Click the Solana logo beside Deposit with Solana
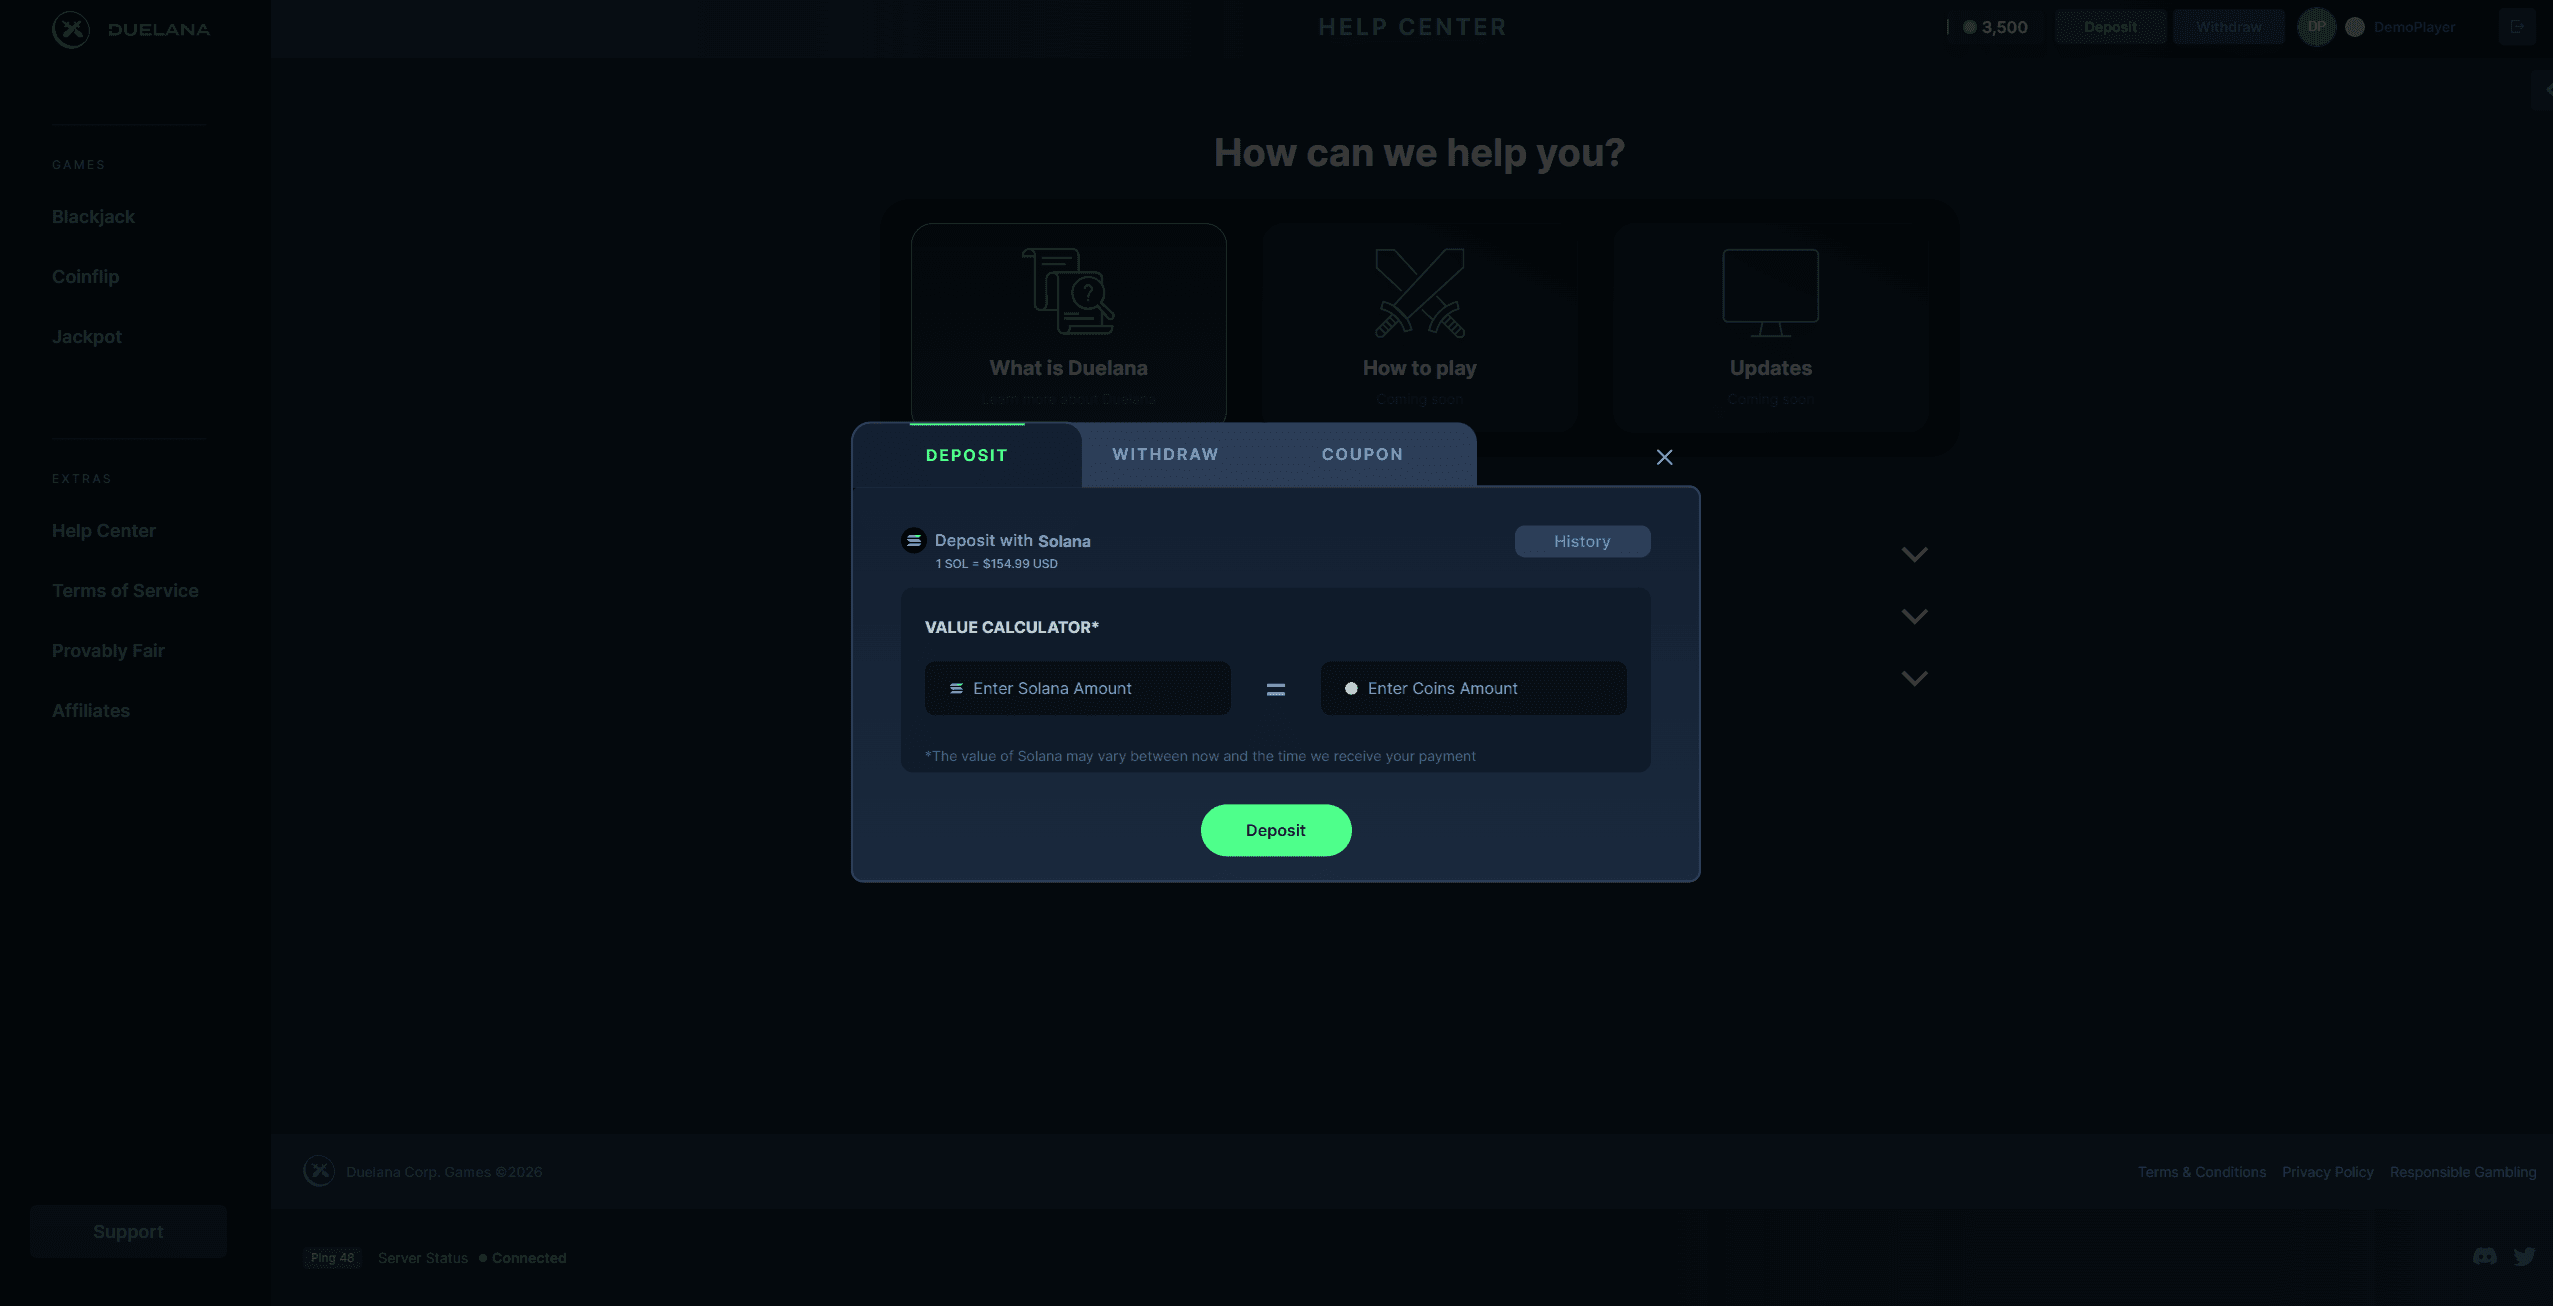2553x1306 pixels. click(x=913, y=541)
